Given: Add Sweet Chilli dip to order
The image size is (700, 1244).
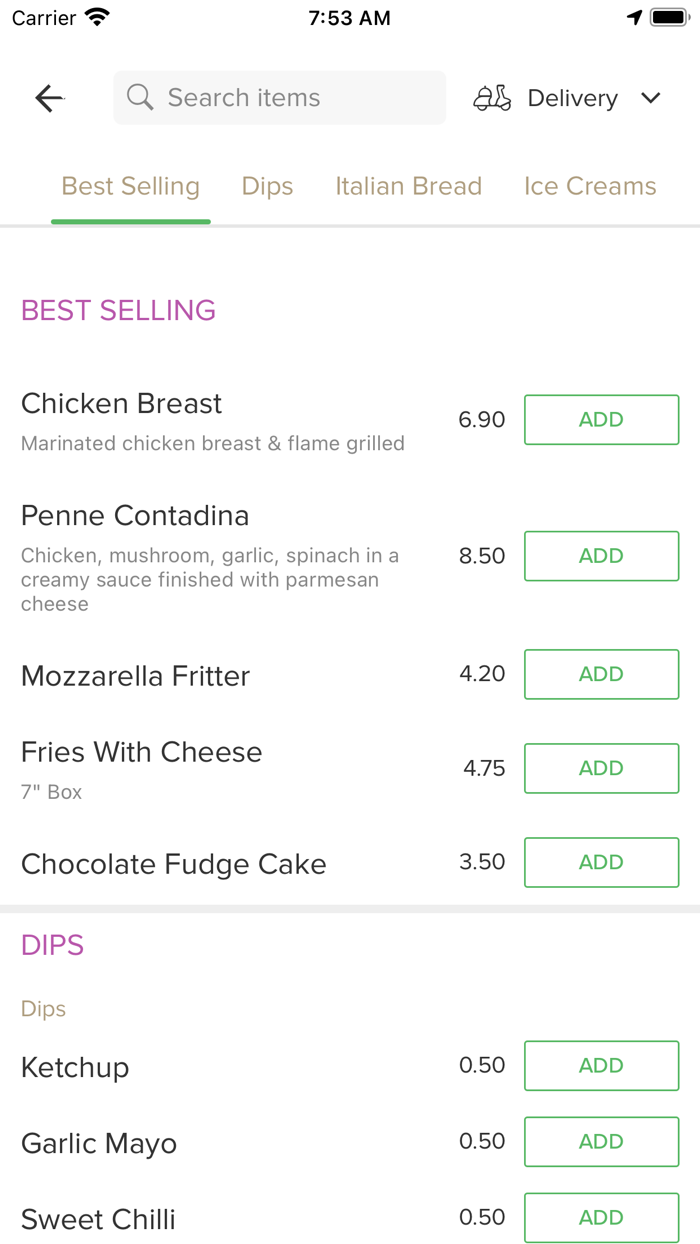Looking at the screenshot, I should click(601, 1218).
